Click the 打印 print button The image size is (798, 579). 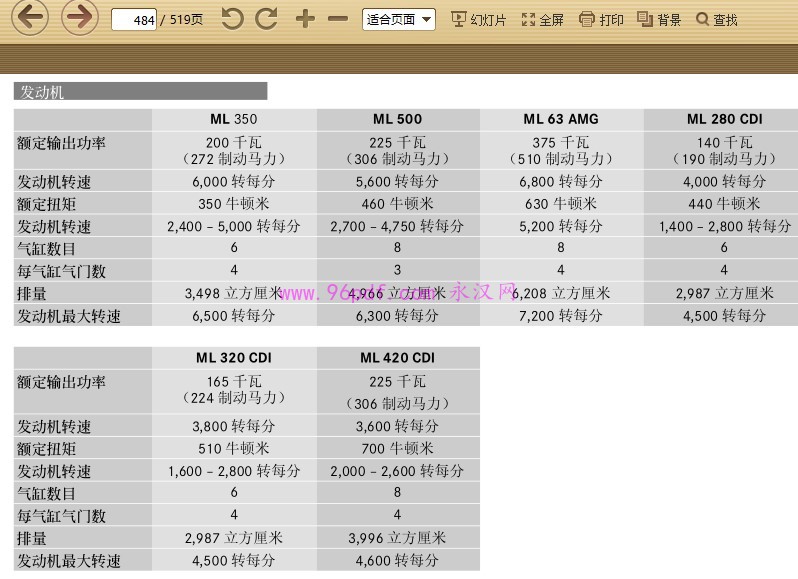pos(601,20)
